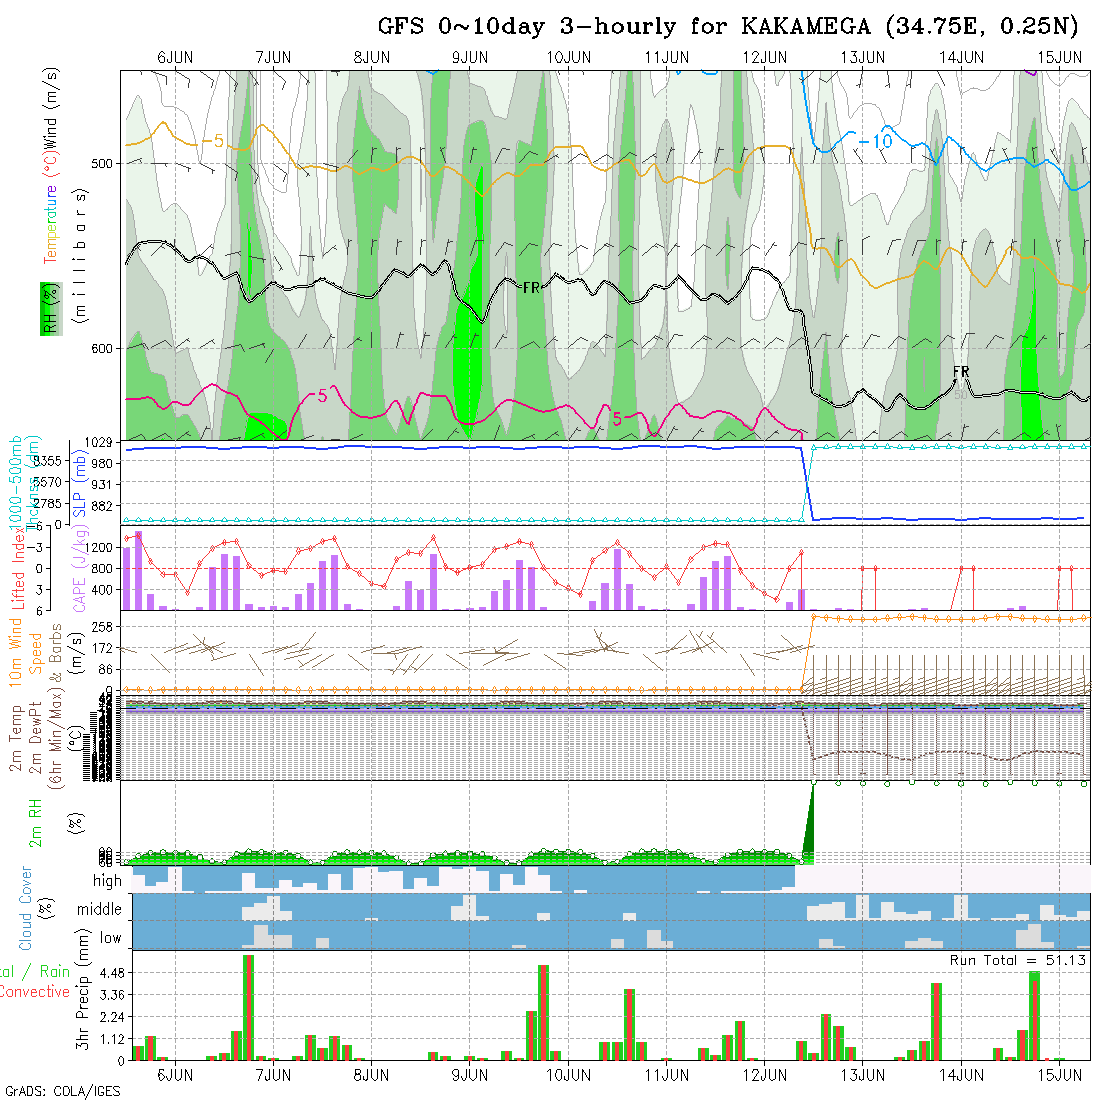Click the 600 millibar pressure axis label
This screenshot has width=1100, height=1100.
click(104, 348)
